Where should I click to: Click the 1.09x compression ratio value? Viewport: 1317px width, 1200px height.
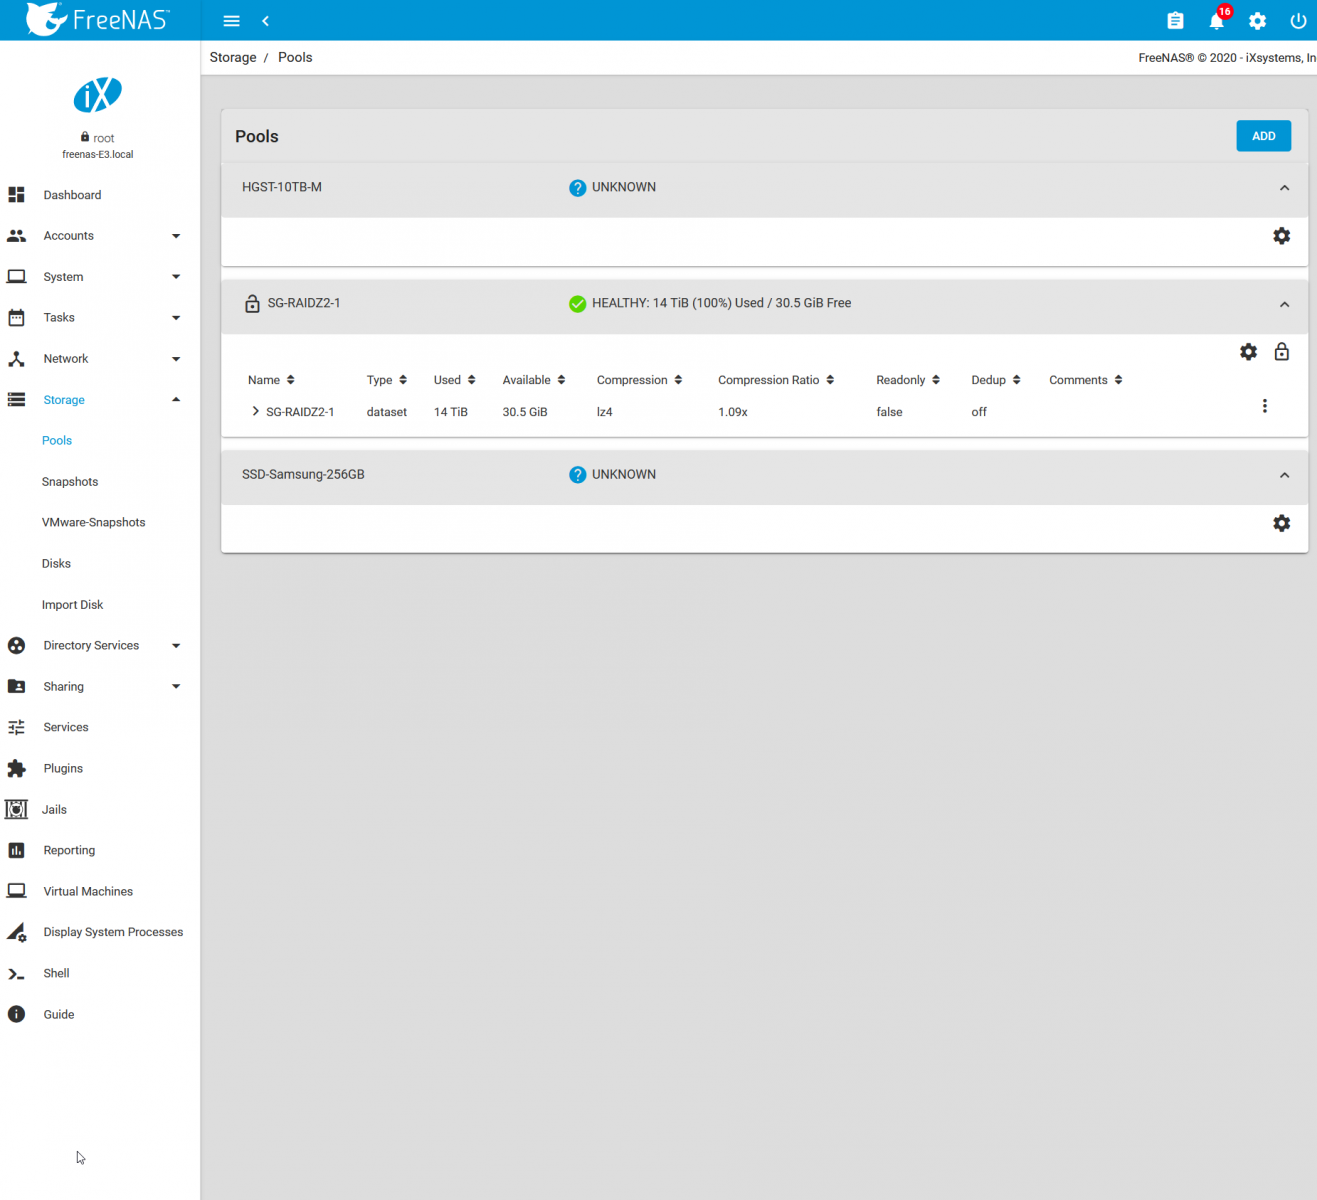click(x=733, y=412)
